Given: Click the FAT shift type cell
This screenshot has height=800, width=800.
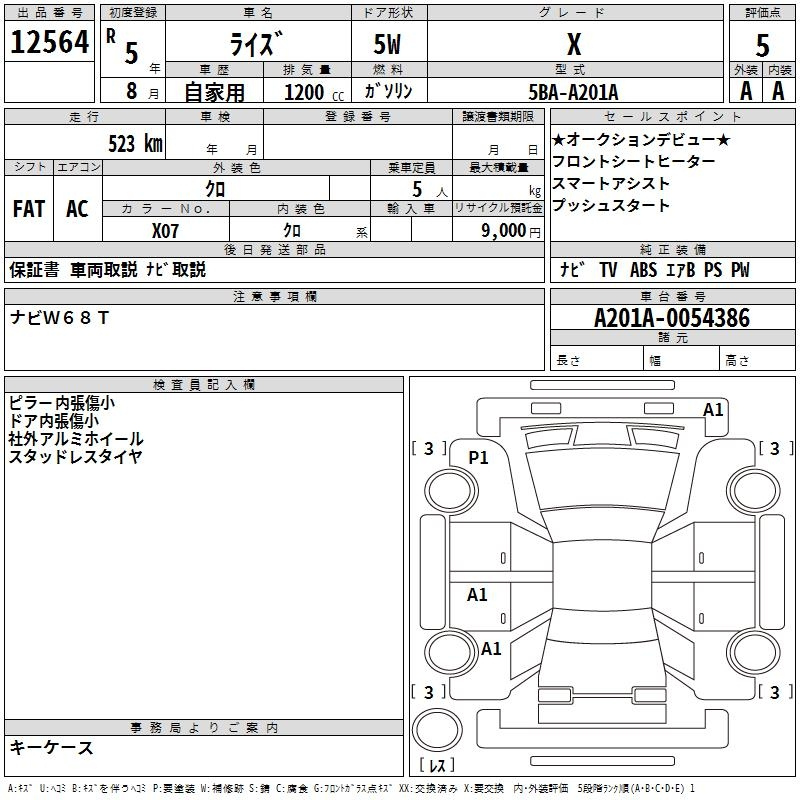Looking at the screenshot, I should (x=29, y=208).
